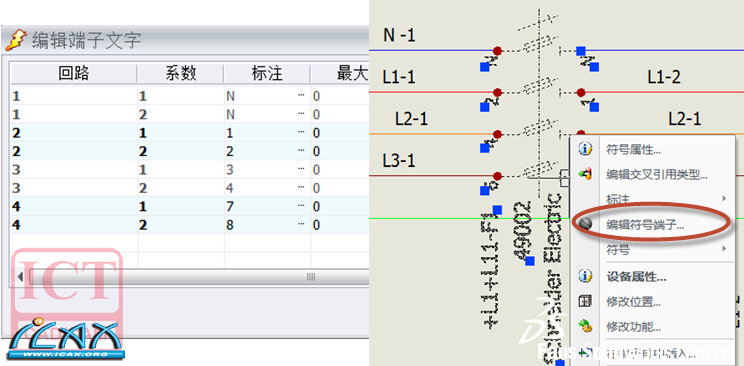Open 符号属性... from the context menu
Viewport: 744px width, 366px height.
[x=633, y=150]
